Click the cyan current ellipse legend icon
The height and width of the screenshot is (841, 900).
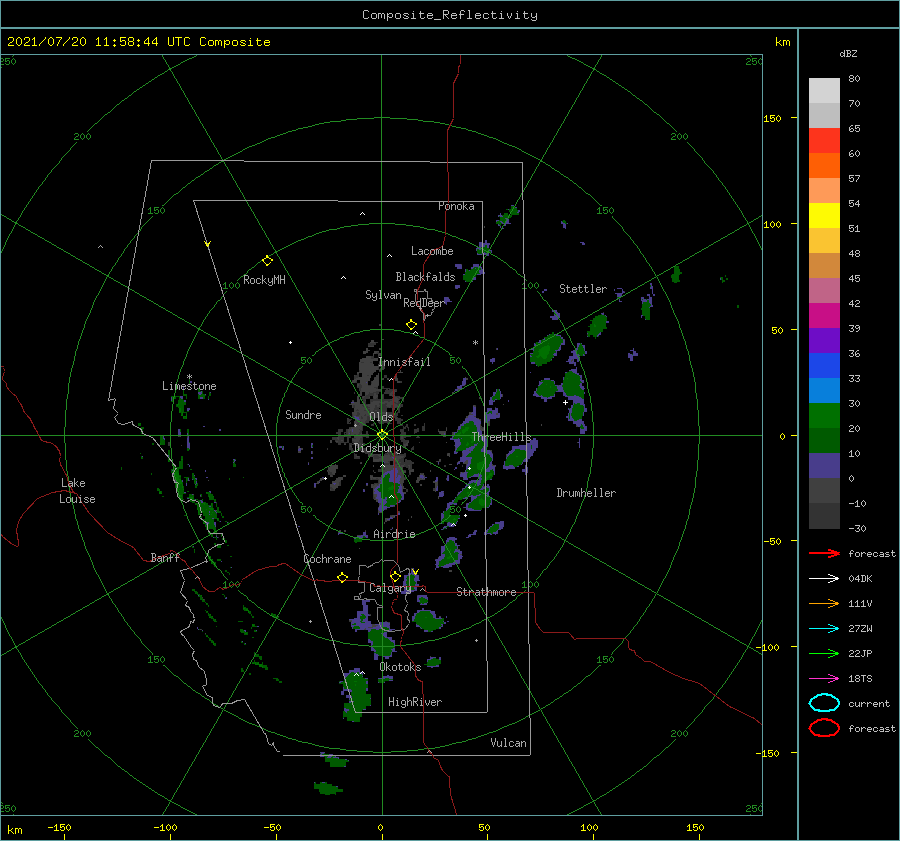tap(824, 703)
